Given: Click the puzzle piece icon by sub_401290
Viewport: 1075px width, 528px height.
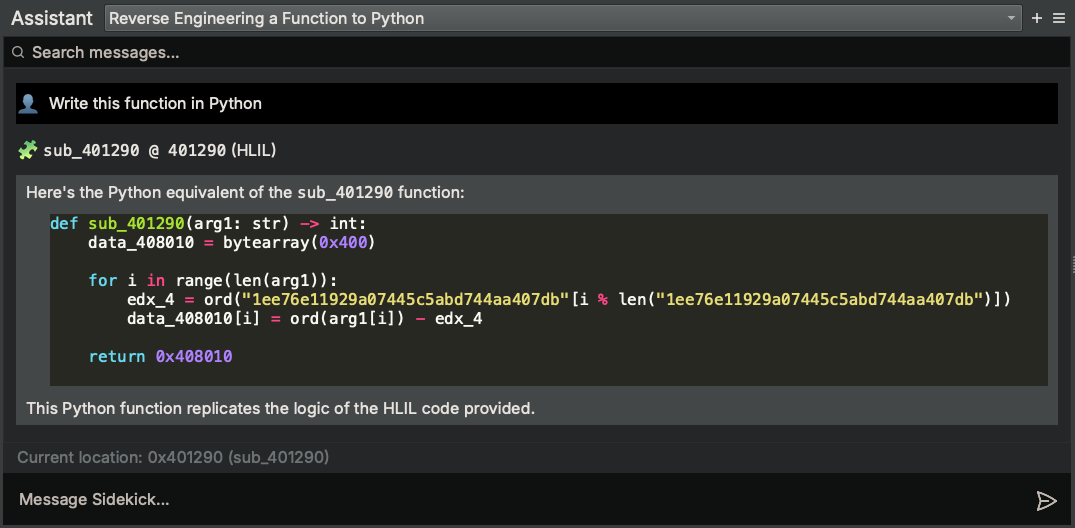Looking at the screenshot, I should 27,149.
